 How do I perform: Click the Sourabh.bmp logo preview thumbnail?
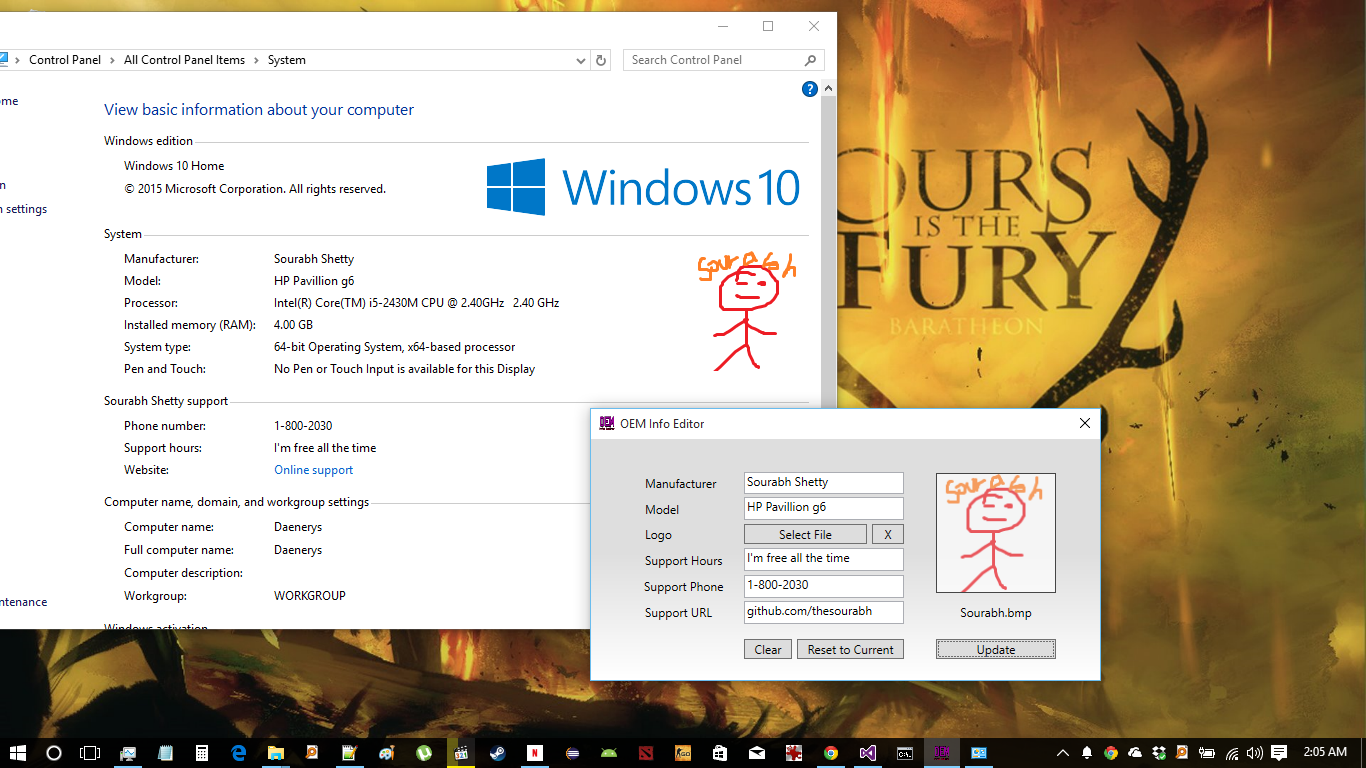996,533
